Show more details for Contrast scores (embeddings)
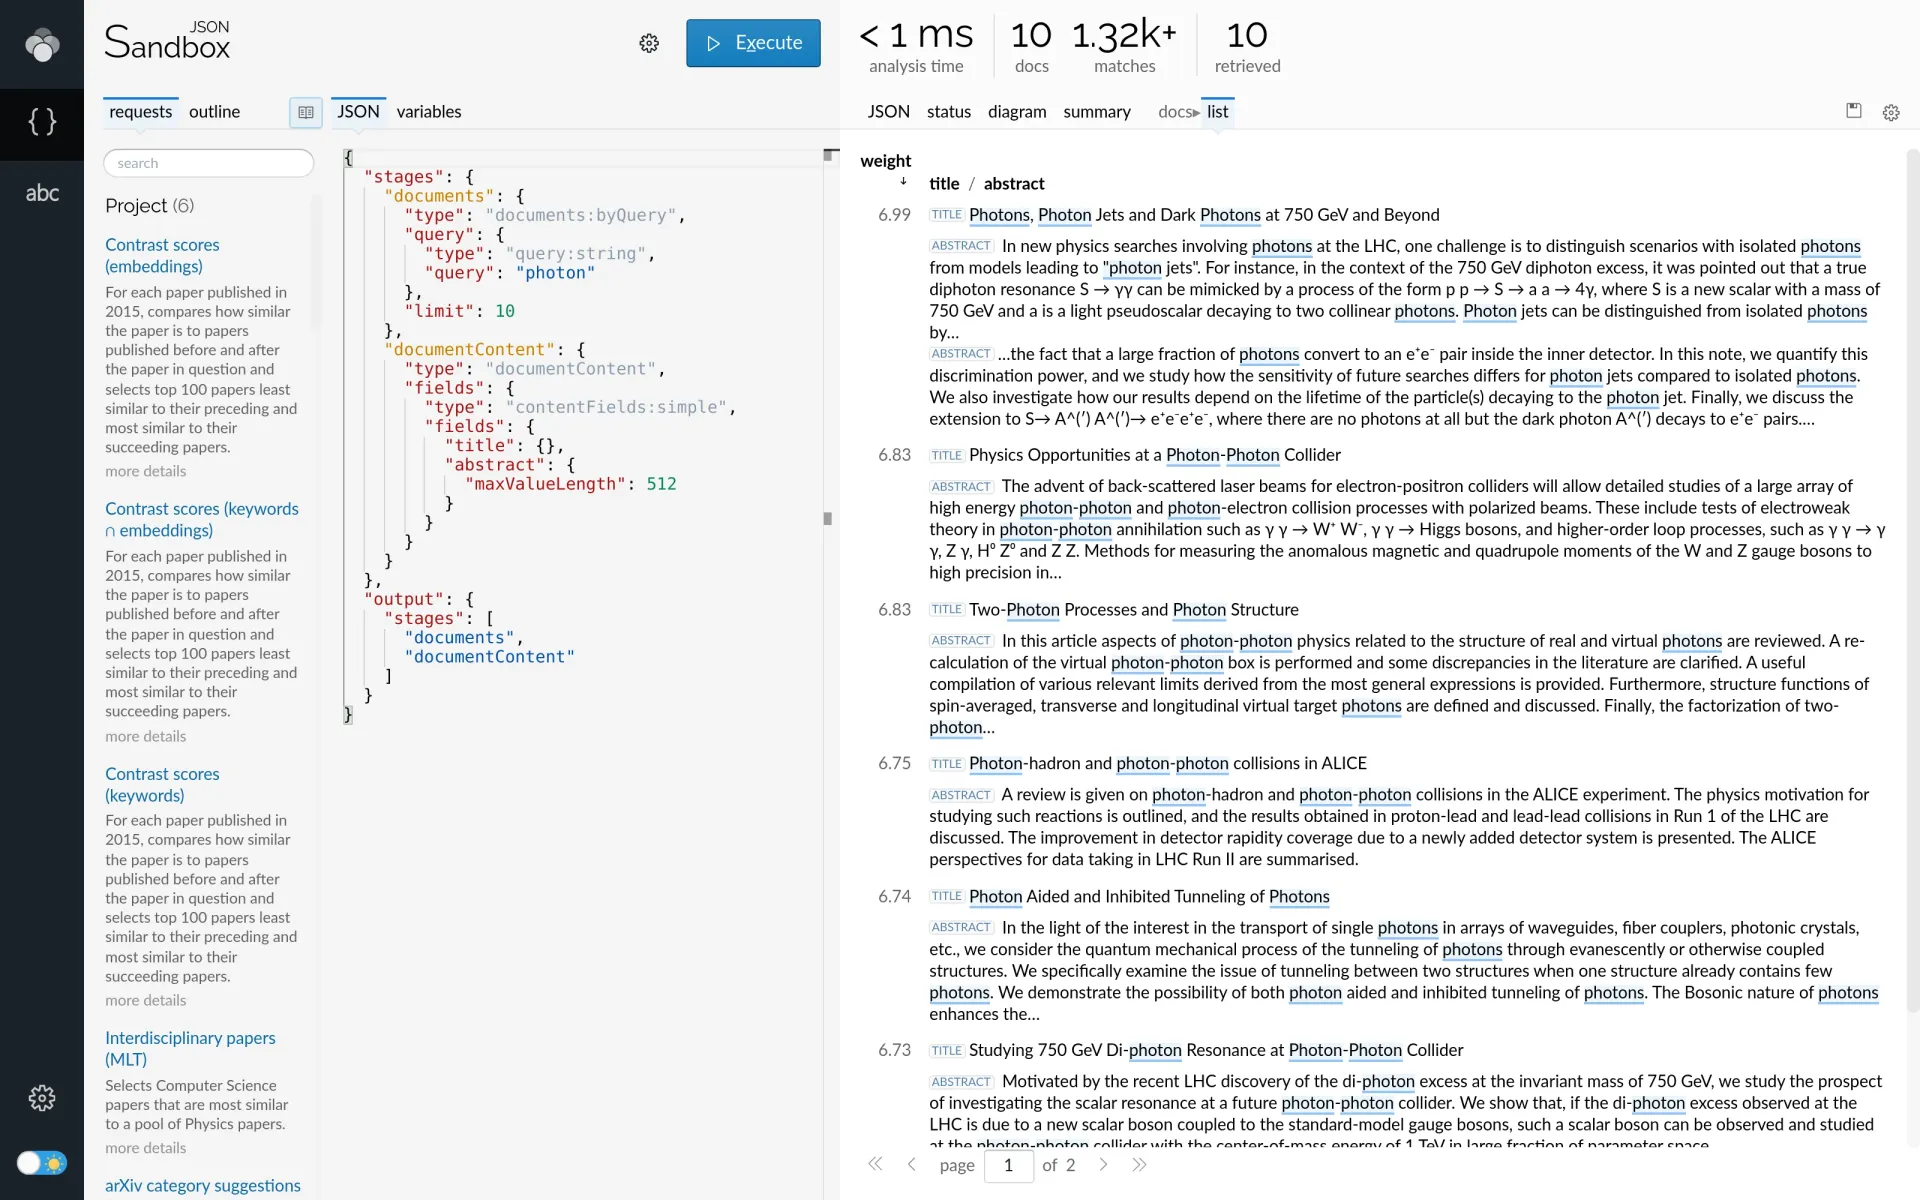Viewport: 1920px width, 1200px height. [146, 471]
